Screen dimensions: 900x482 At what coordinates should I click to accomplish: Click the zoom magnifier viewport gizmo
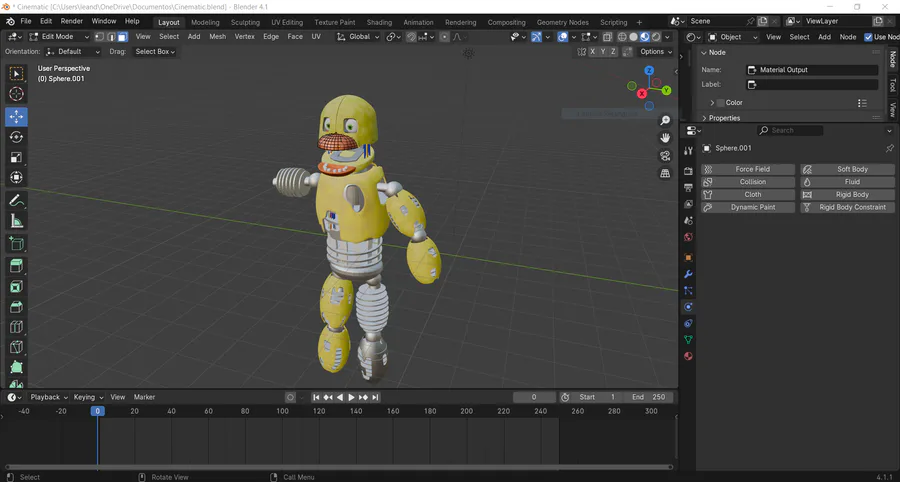point(665,120)
